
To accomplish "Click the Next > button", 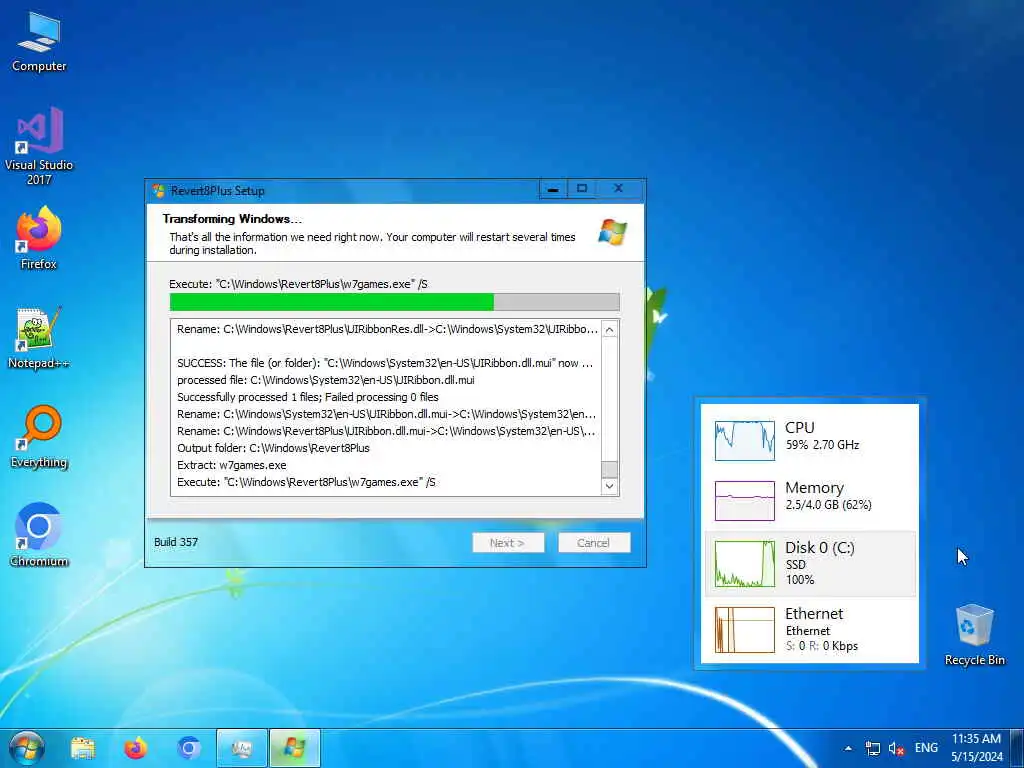I will point(508,543).
